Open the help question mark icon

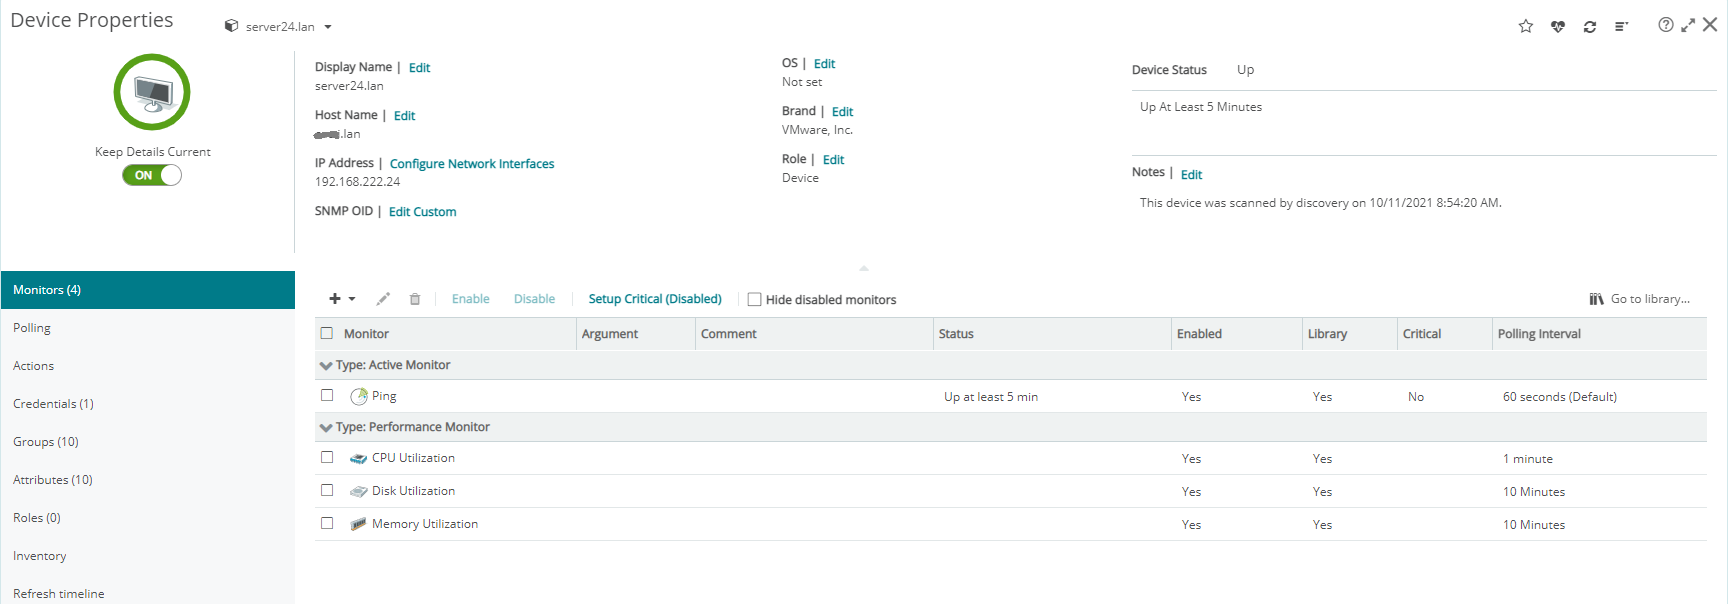[1665, 25]
